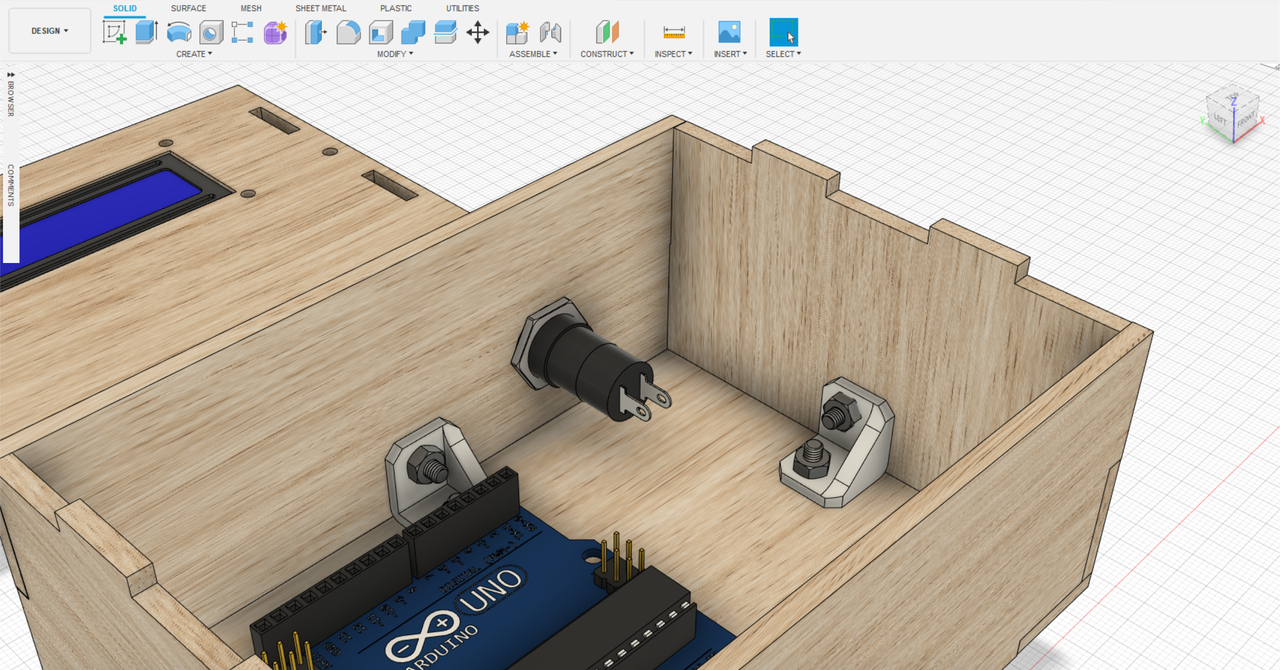The image size is (1280, 670).
Task: Select the Fillet tool
Action: (x=348, y=32)
